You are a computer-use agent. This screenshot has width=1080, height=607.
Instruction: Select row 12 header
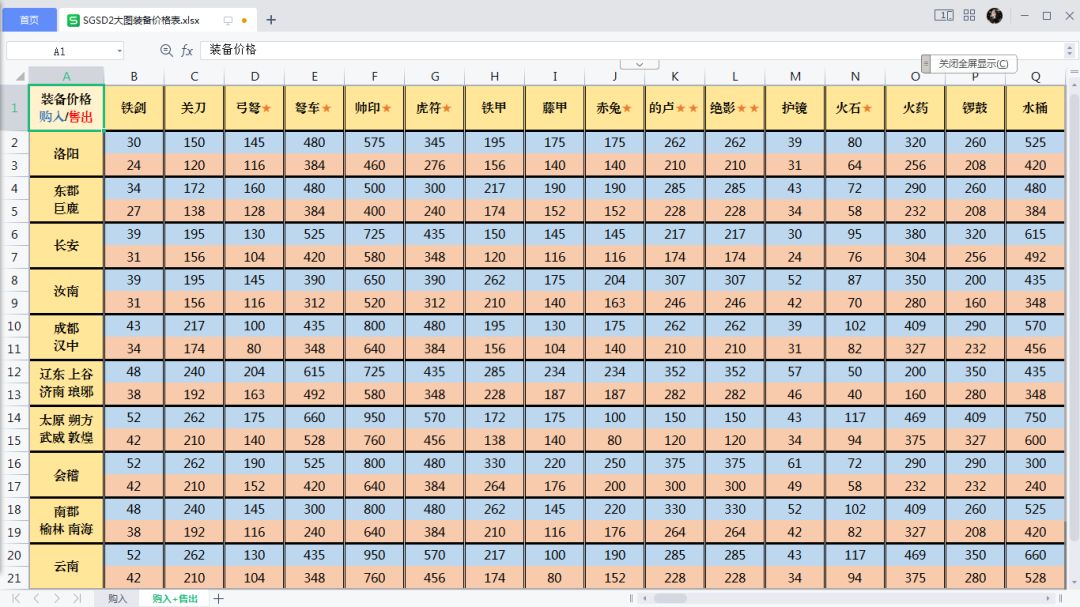(x=14, y=372)
